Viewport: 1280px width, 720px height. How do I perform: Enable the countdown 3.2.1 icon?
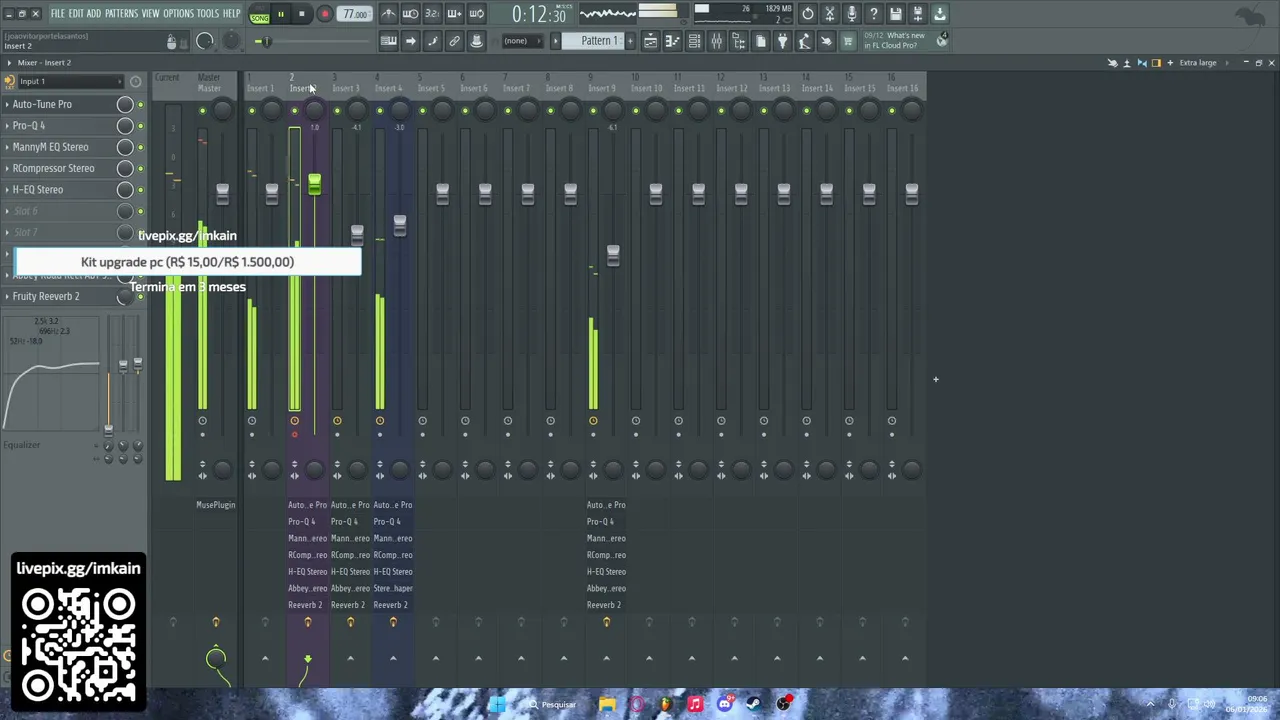coord(432,14)
